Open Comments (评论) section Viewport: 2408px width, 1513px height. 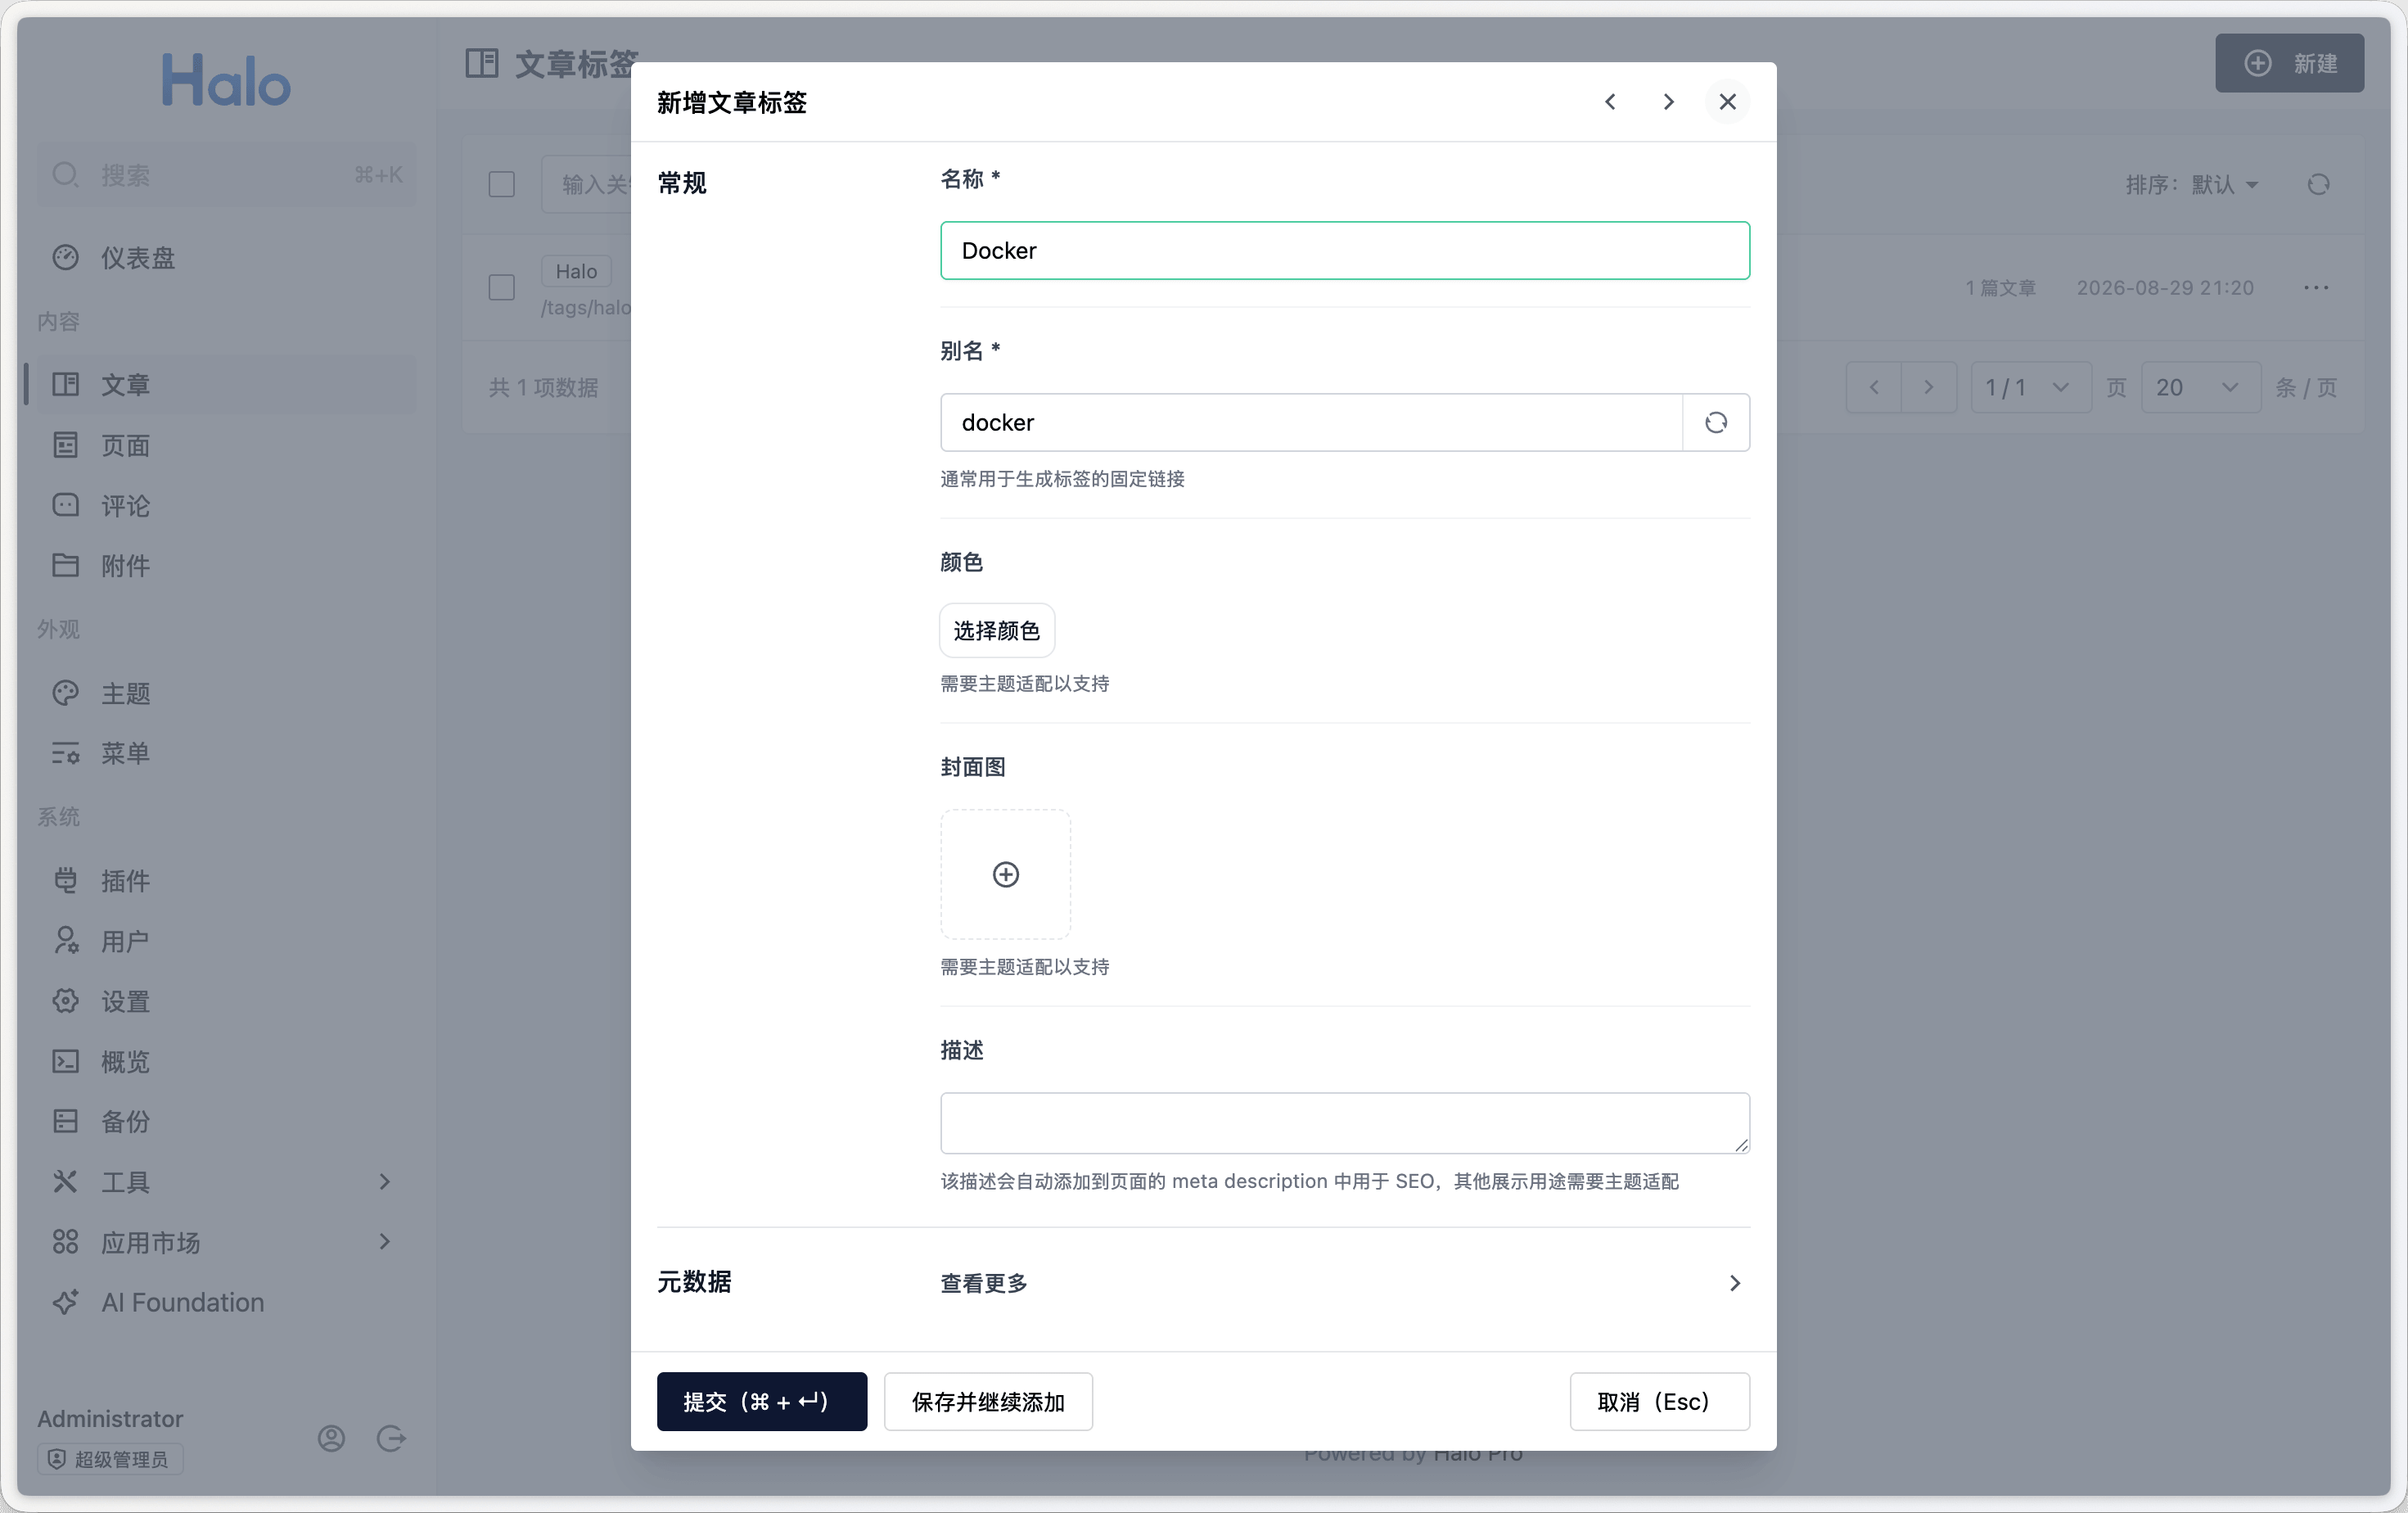pyautogui.click(x=226, y=505)
